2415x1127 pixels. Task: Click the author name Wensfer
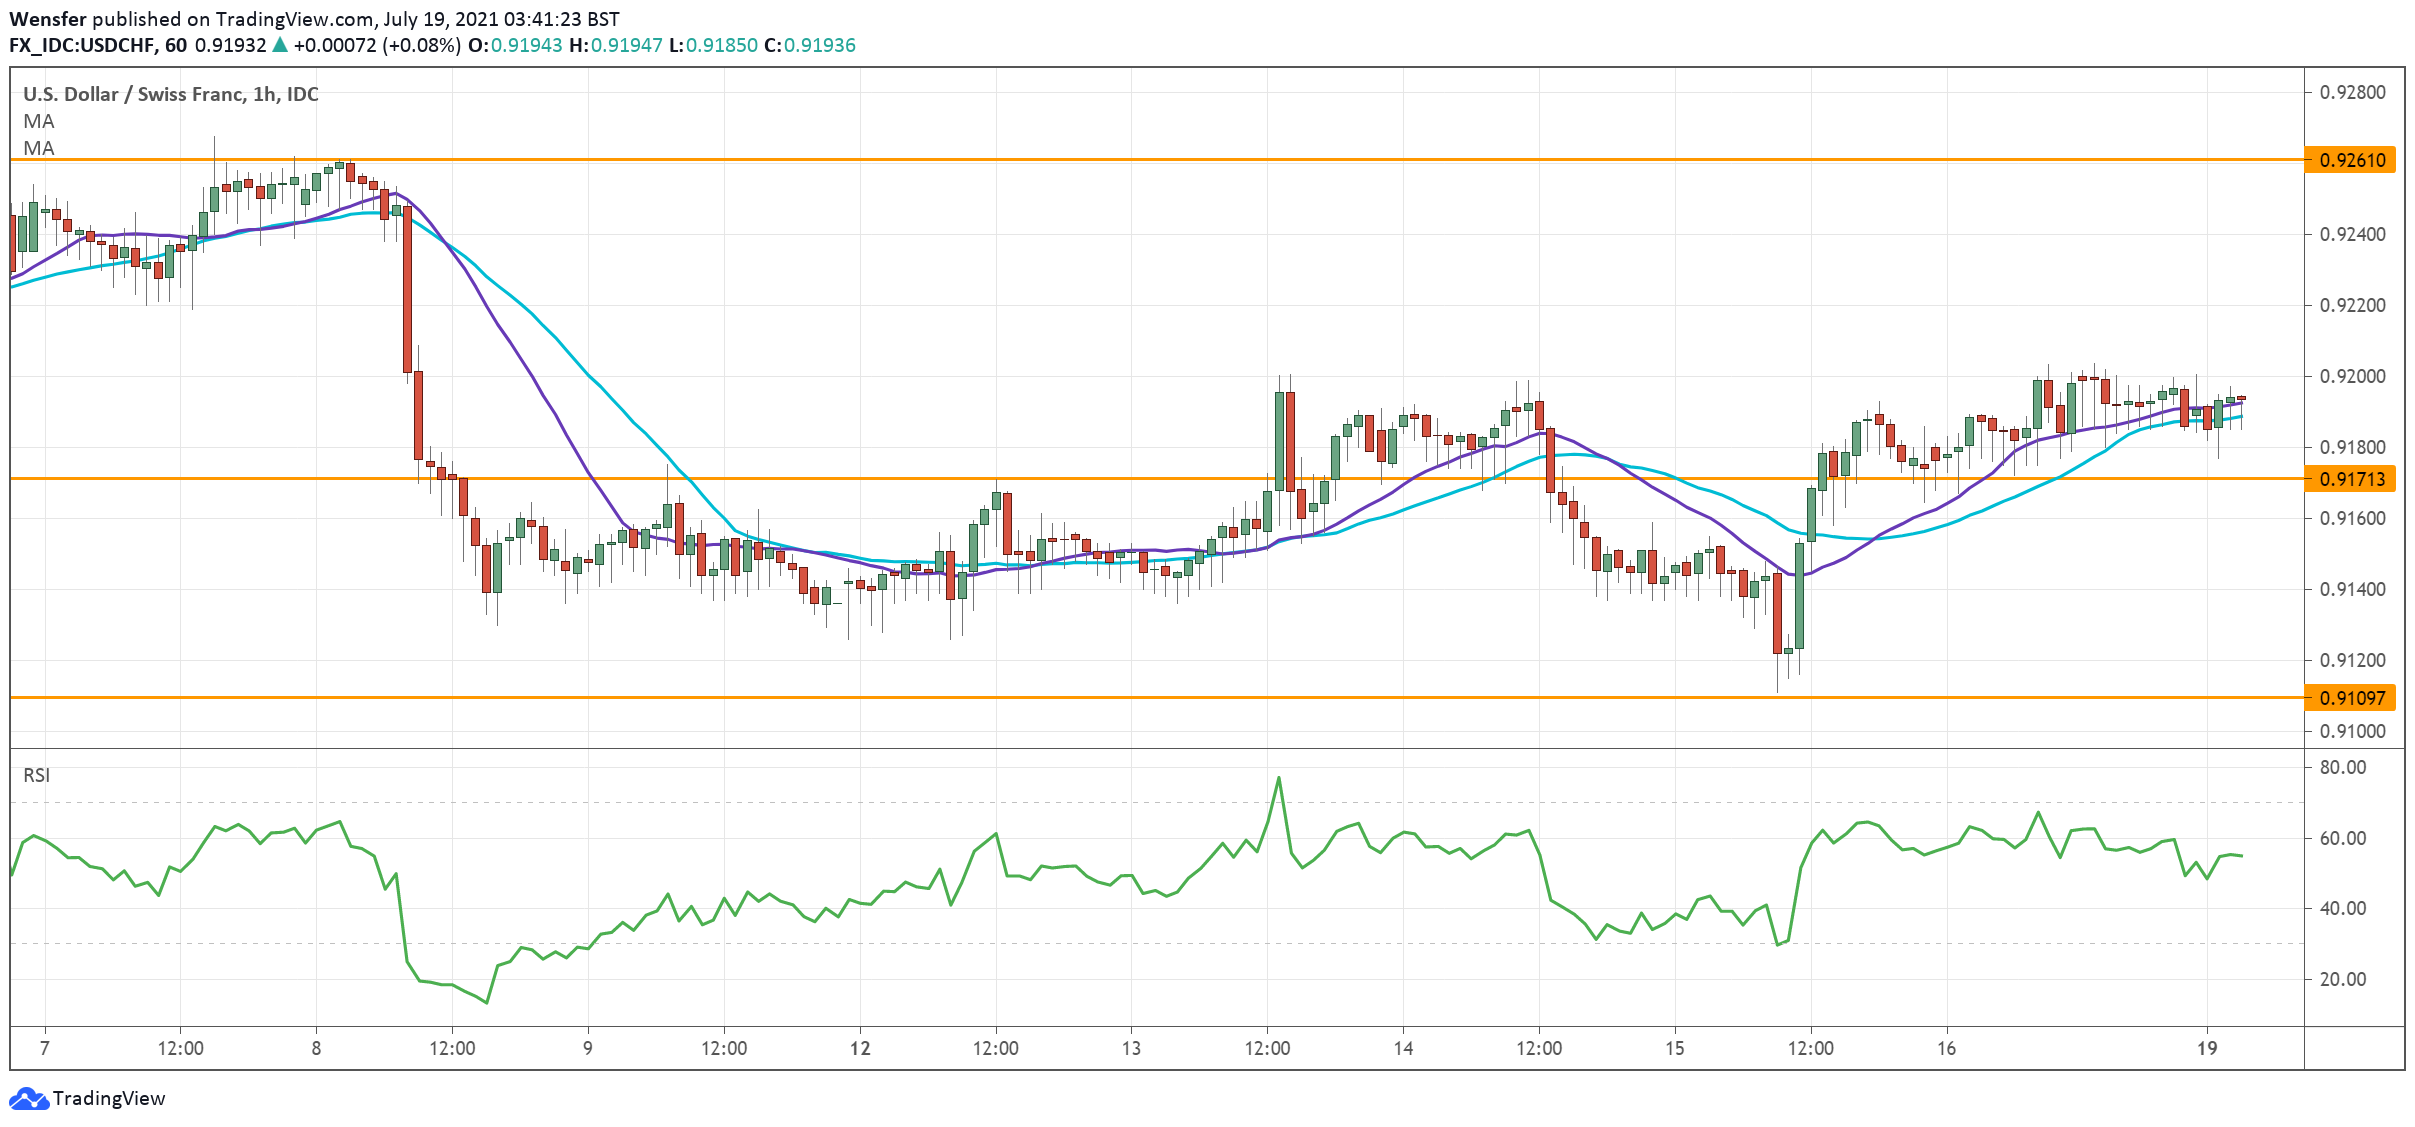[x=47, y=19]
